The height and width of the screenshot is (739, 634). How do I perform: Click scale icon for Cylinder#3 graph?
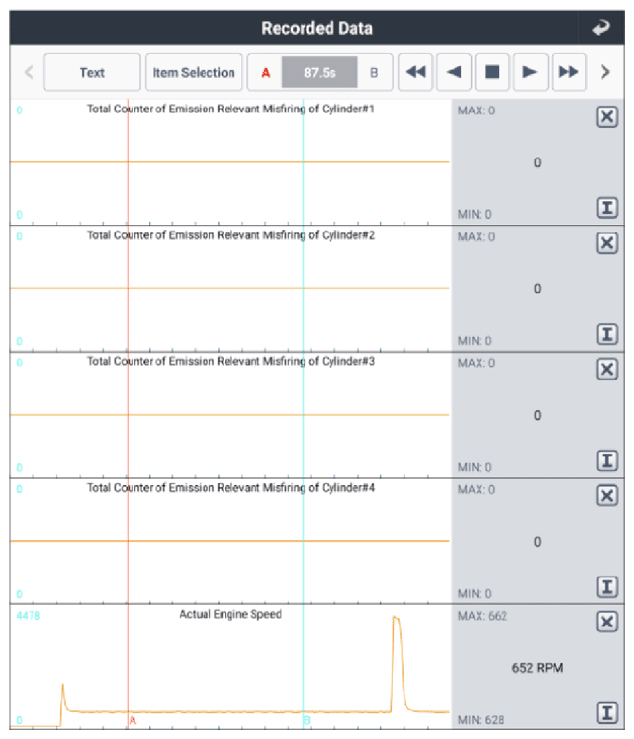(x=607, y=460)
